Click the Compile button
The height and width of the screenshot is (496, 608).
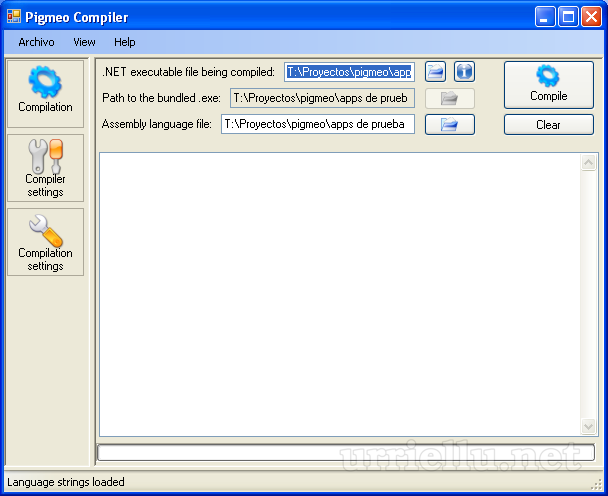coord(549,85)
